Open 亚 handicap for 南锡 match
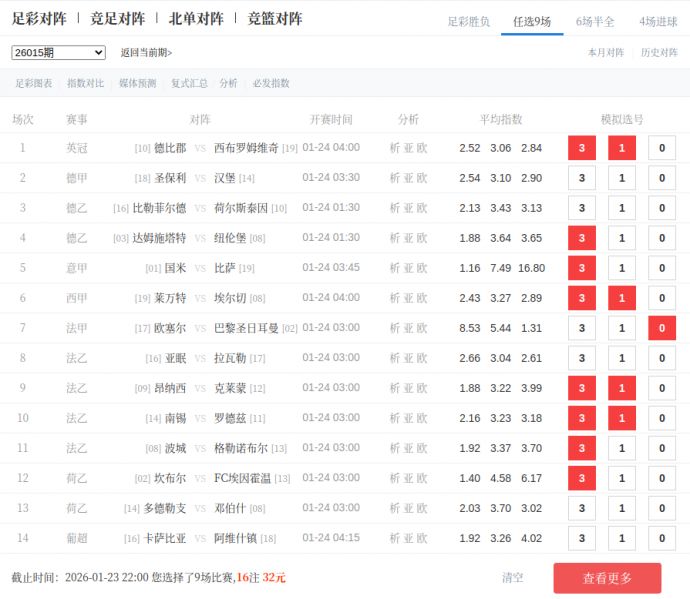This screenshot has height=599, width=690. [x=408, y=418]
